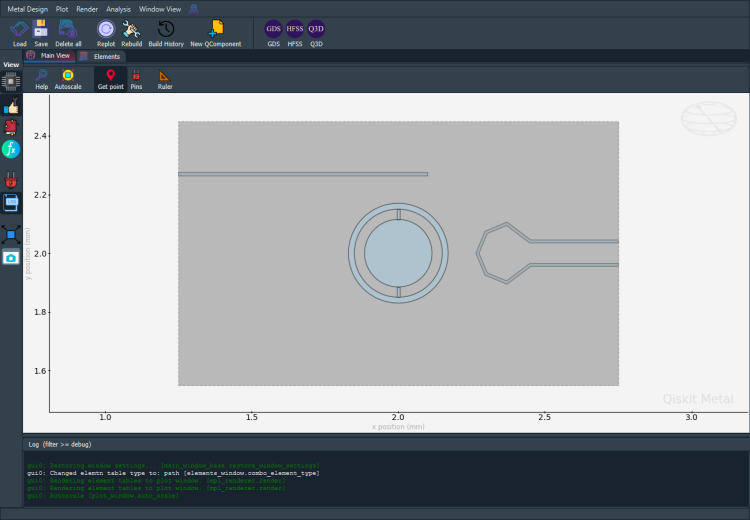Click the Delete all icon
Screen dimensions: 750x520
point(68,33)
